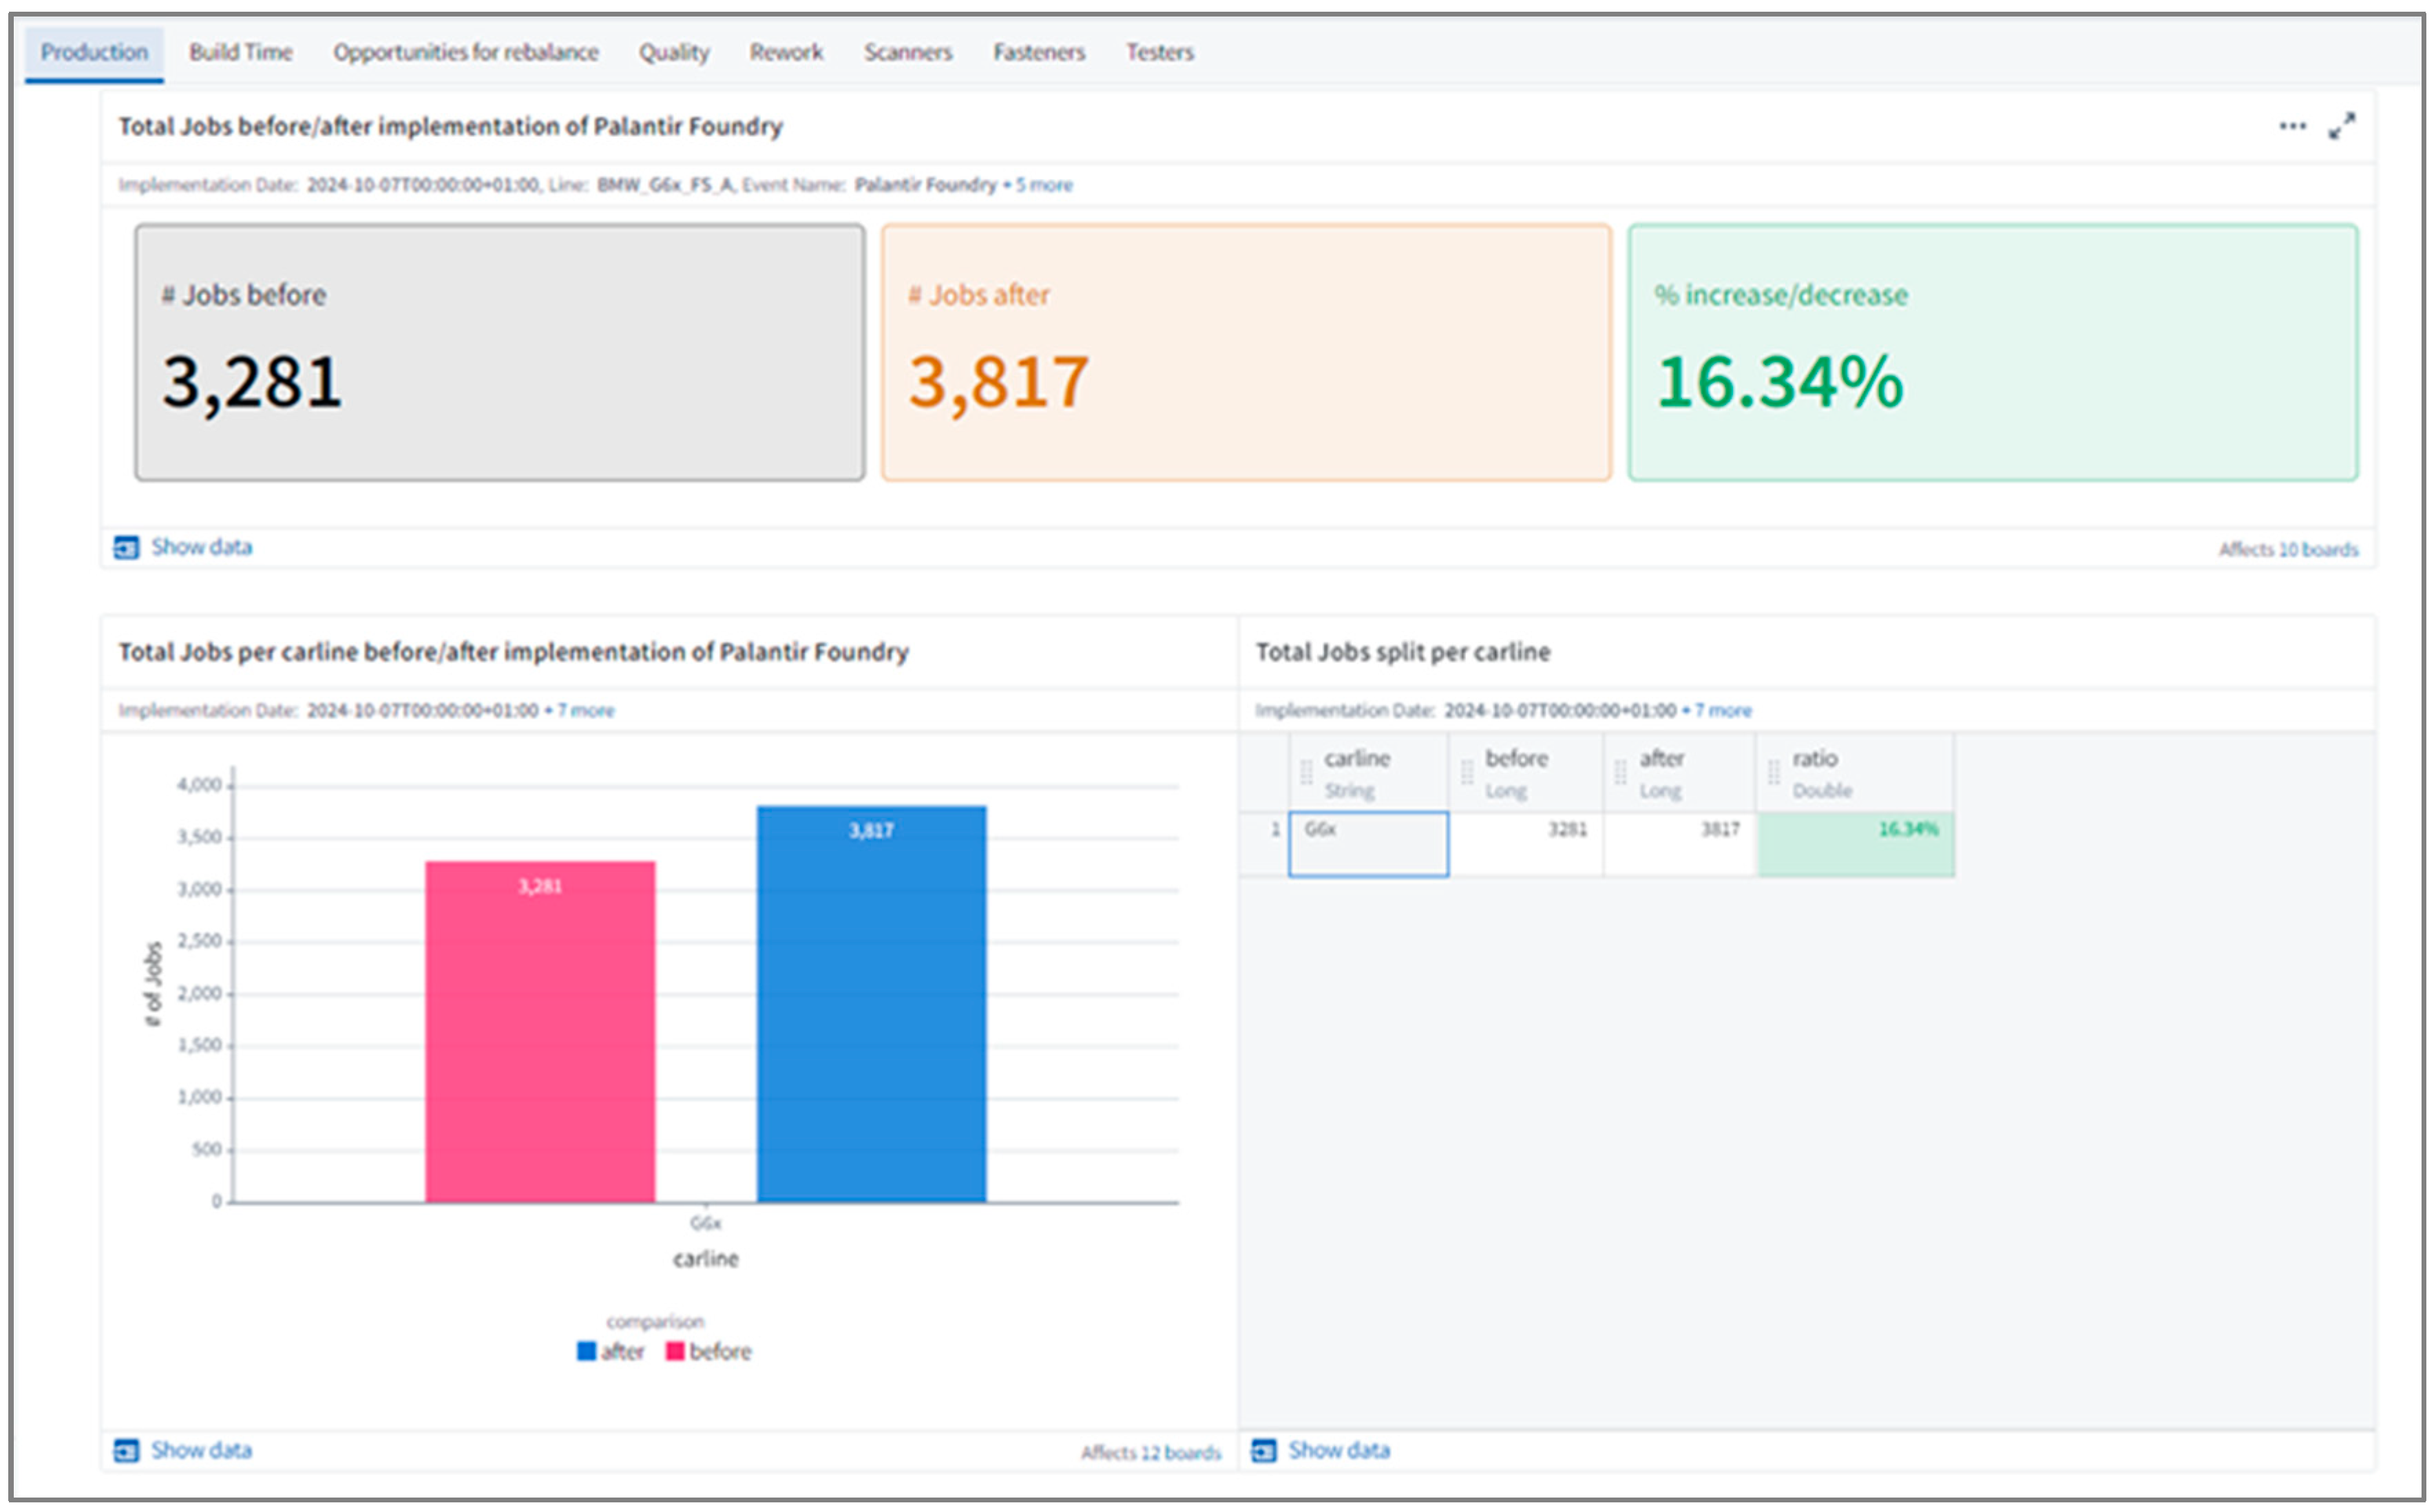
Task: Expand '+ 5 more' parameters in top board
Action: coord(1038,185)
